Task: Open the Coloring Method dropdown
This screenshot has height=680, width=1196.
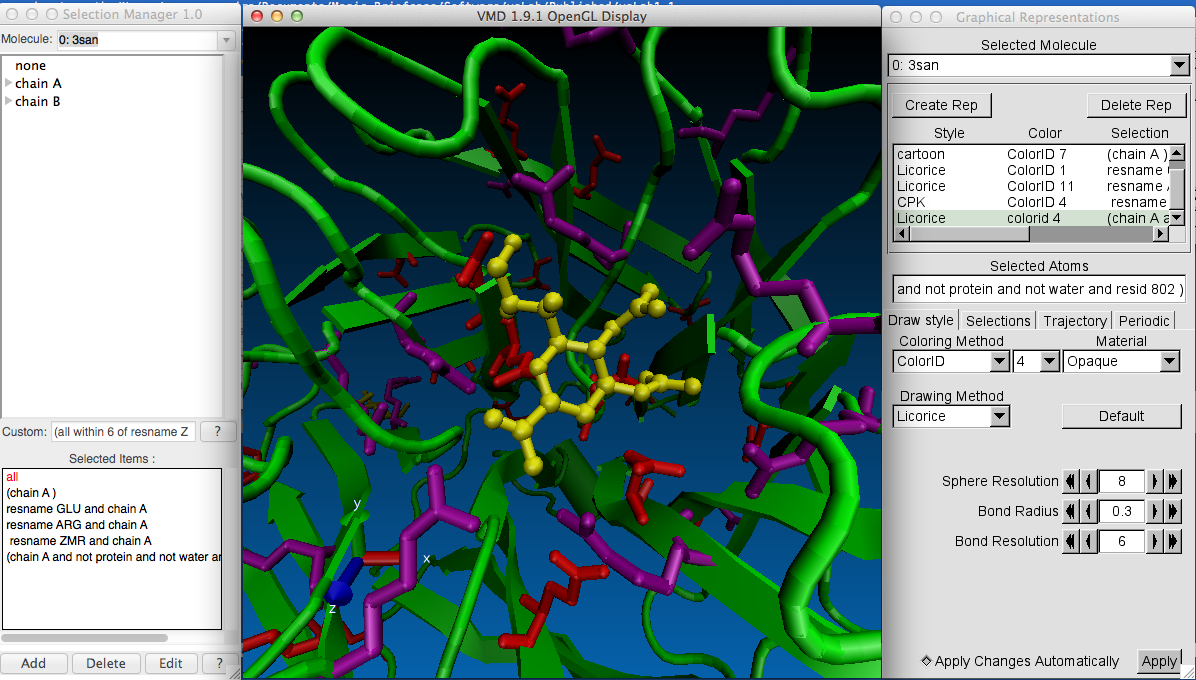Action: [951, 361]
